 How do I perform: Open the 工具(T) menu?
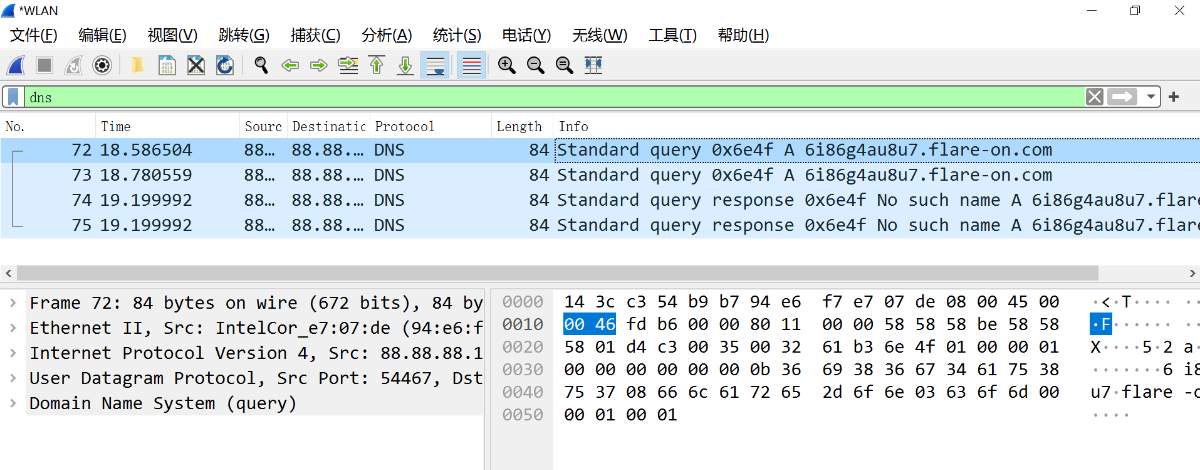point(673,35)
